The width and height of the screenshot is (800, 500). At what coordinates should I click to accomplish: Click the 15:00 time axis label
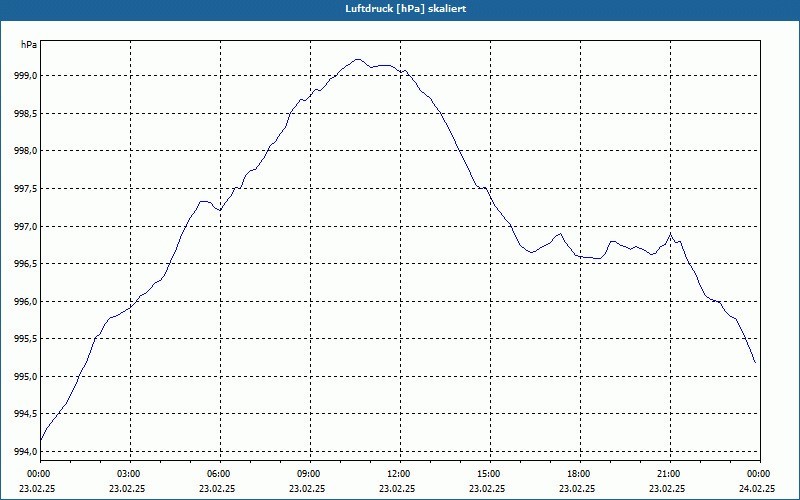click(488, 474)
